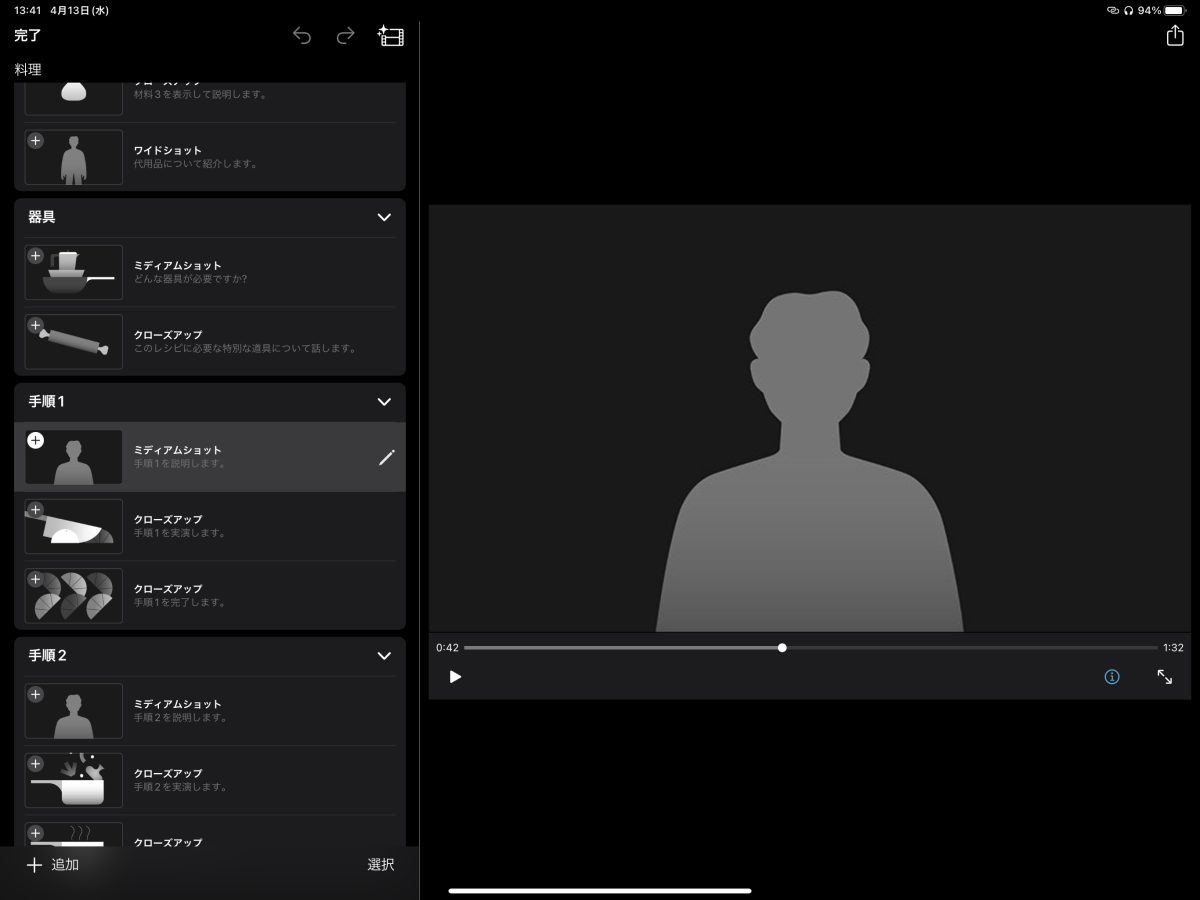Image resolution: width=1200 pixels, height=900 pixels.
Task: Tap the 追加 button
Action: 53,865
